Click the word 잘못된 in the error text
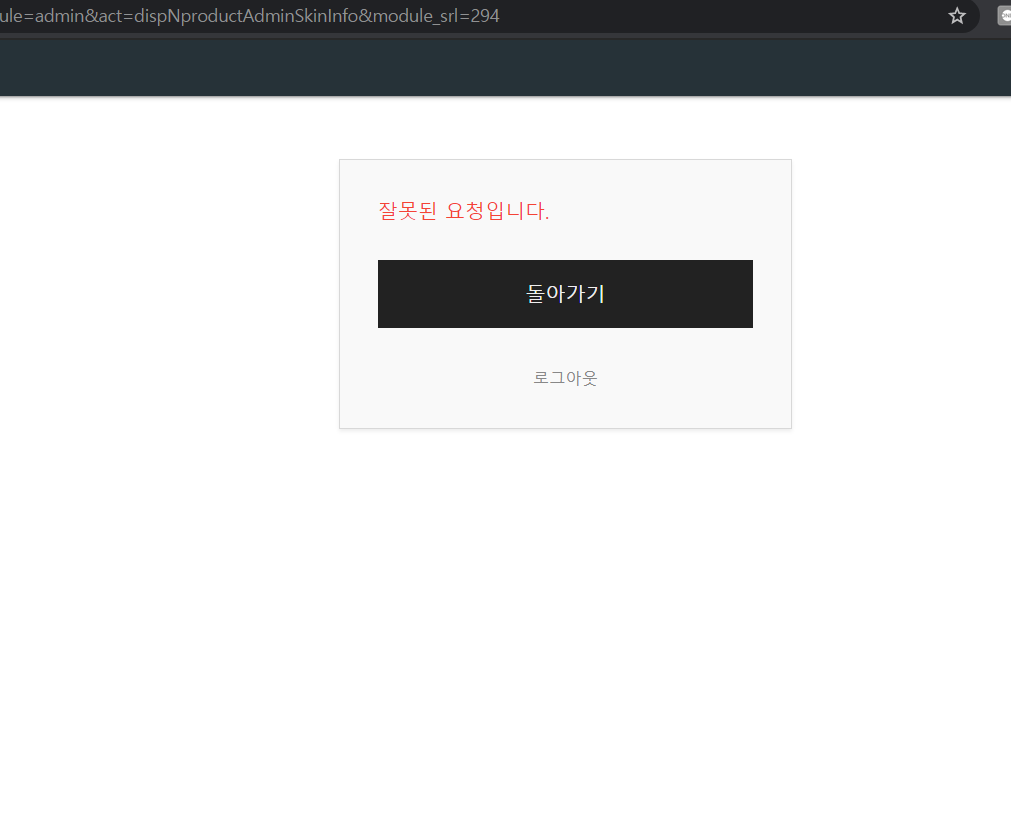The width and height of the screenshot is (1011, 820). 407,211
